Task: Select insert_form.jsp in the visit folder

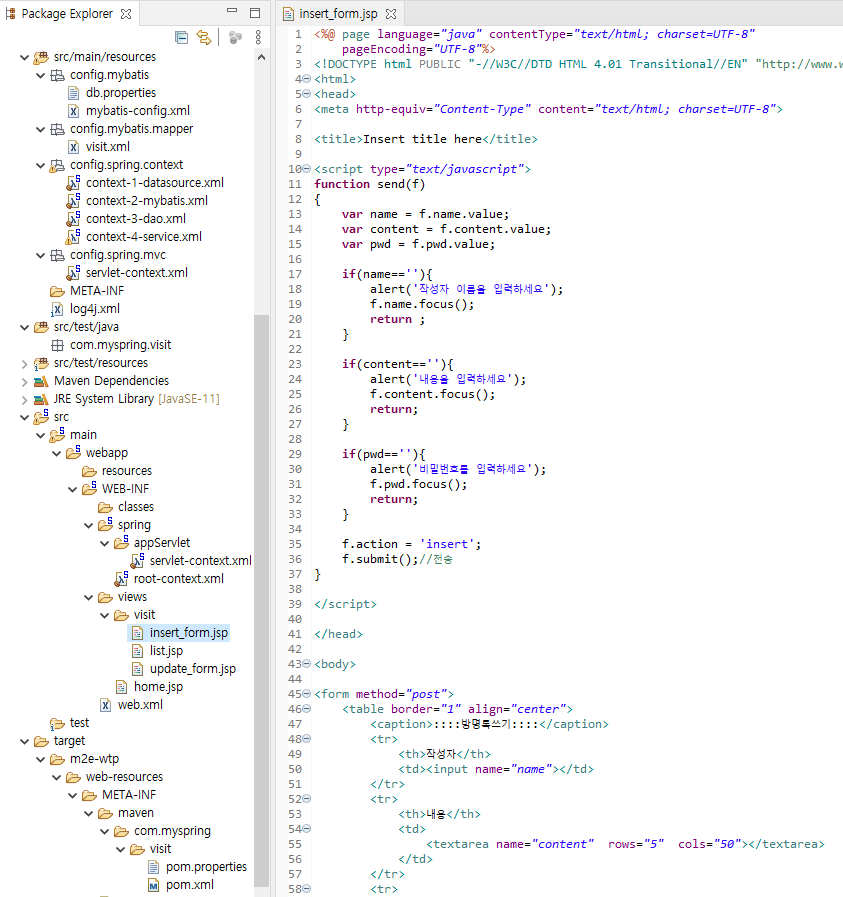Action: pos(189,633)
